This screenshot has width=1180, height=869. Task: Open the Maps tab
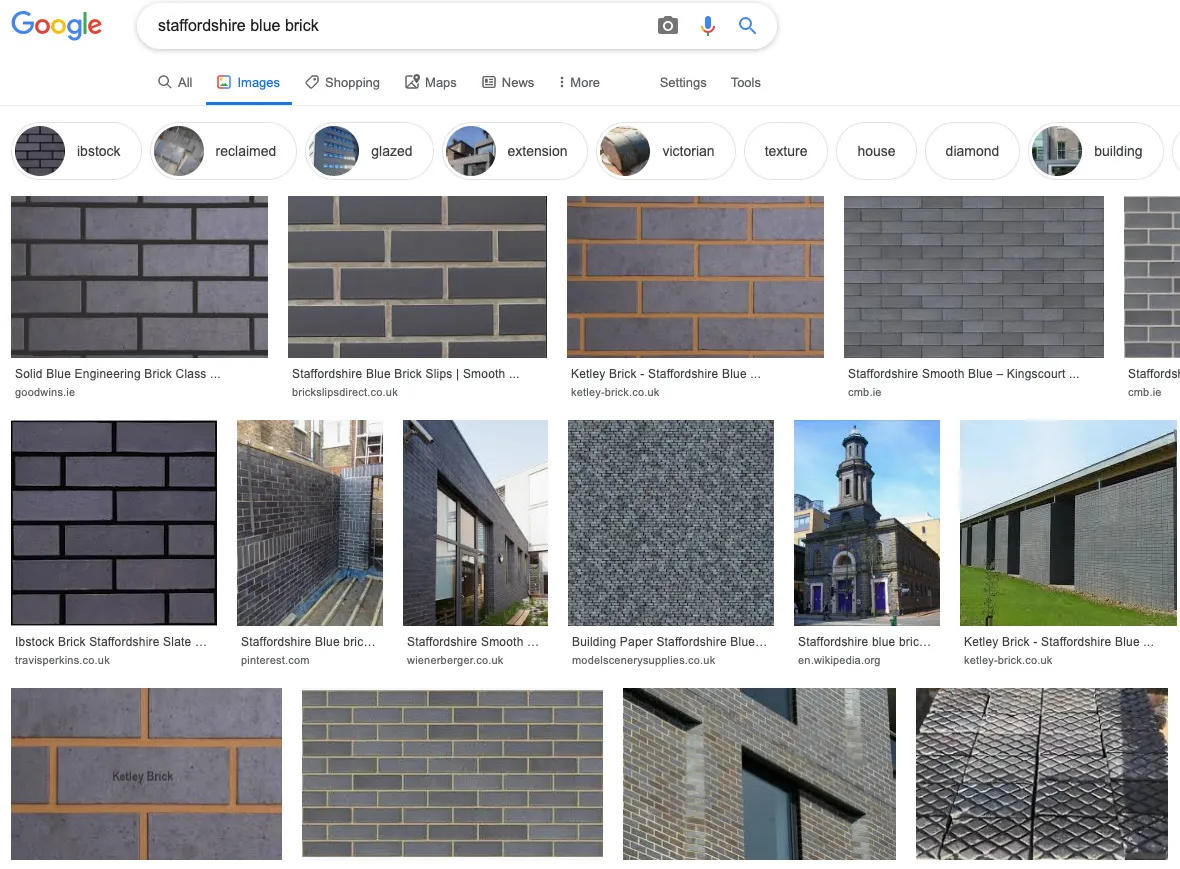click(430, 82)
